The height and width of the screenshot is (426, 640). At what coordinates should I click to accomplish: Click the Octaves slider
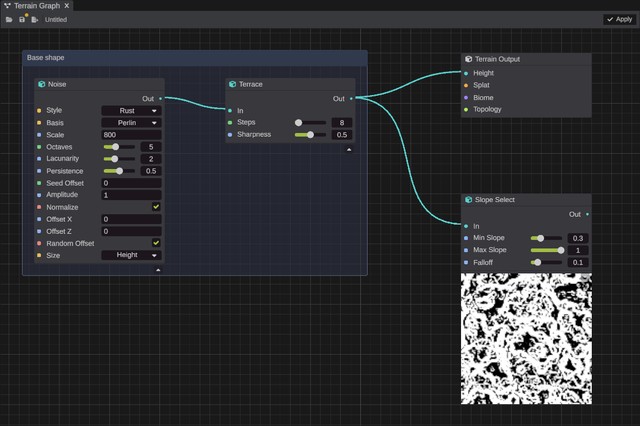[x=119, y=147]
